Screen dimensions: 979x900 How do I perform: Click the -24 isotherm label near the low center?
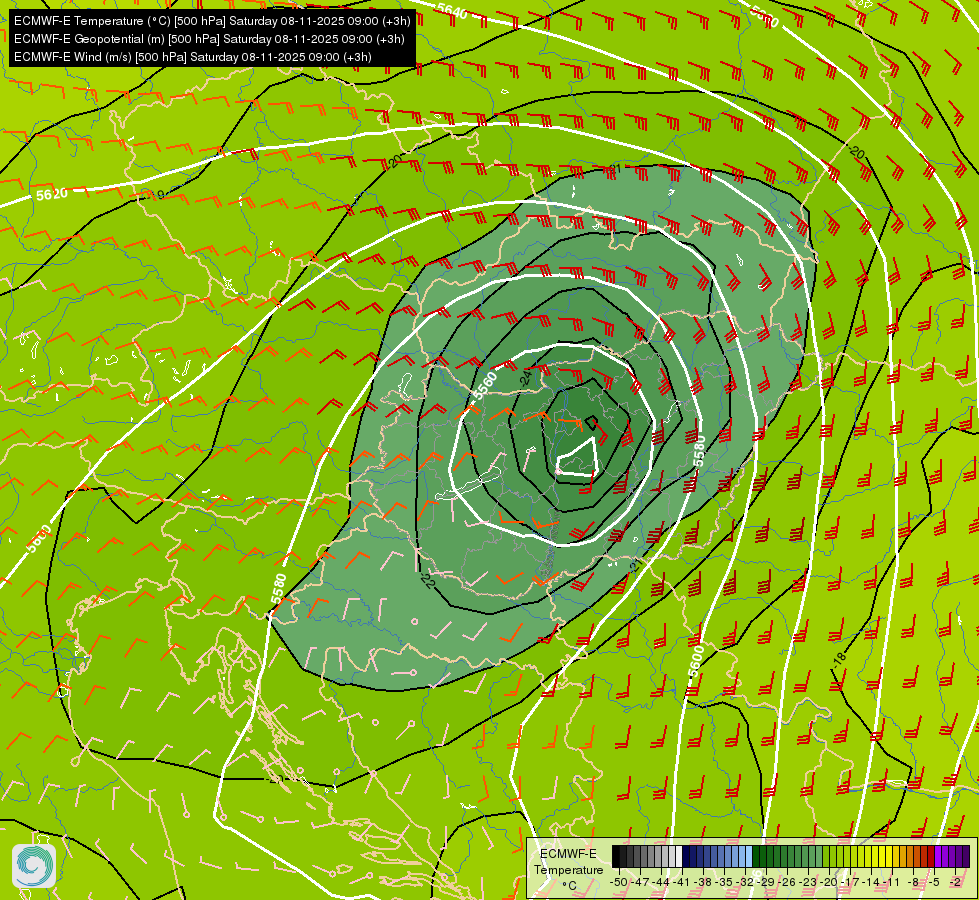[526, 377]
